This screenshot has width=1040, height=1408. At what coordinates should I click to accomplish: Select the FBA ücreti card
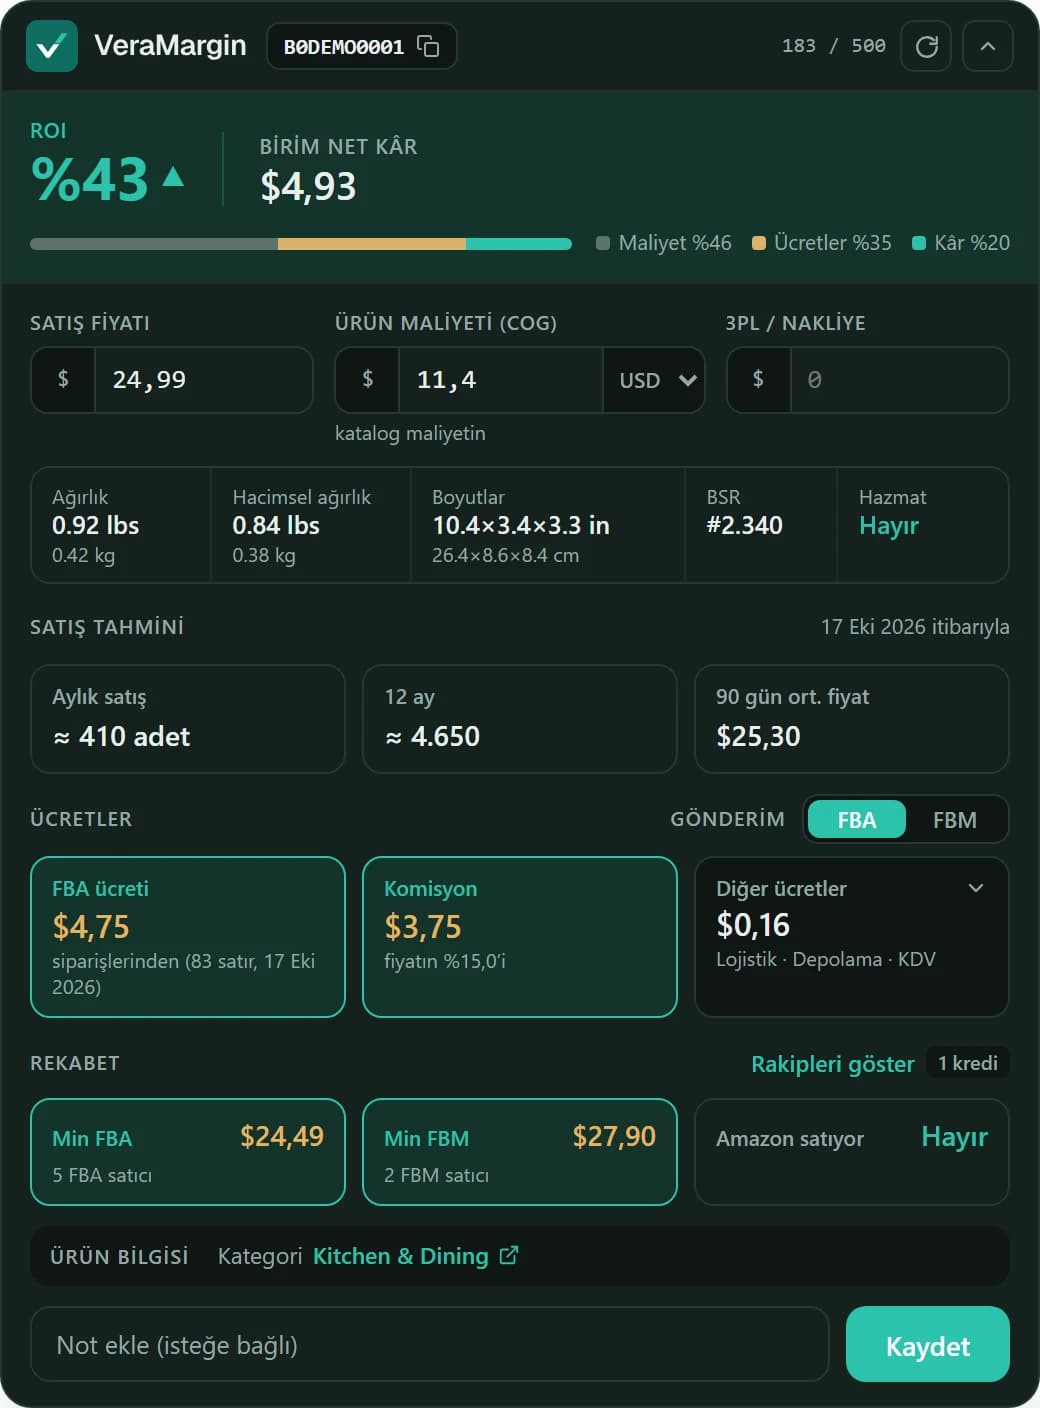[x=188, y=937]
